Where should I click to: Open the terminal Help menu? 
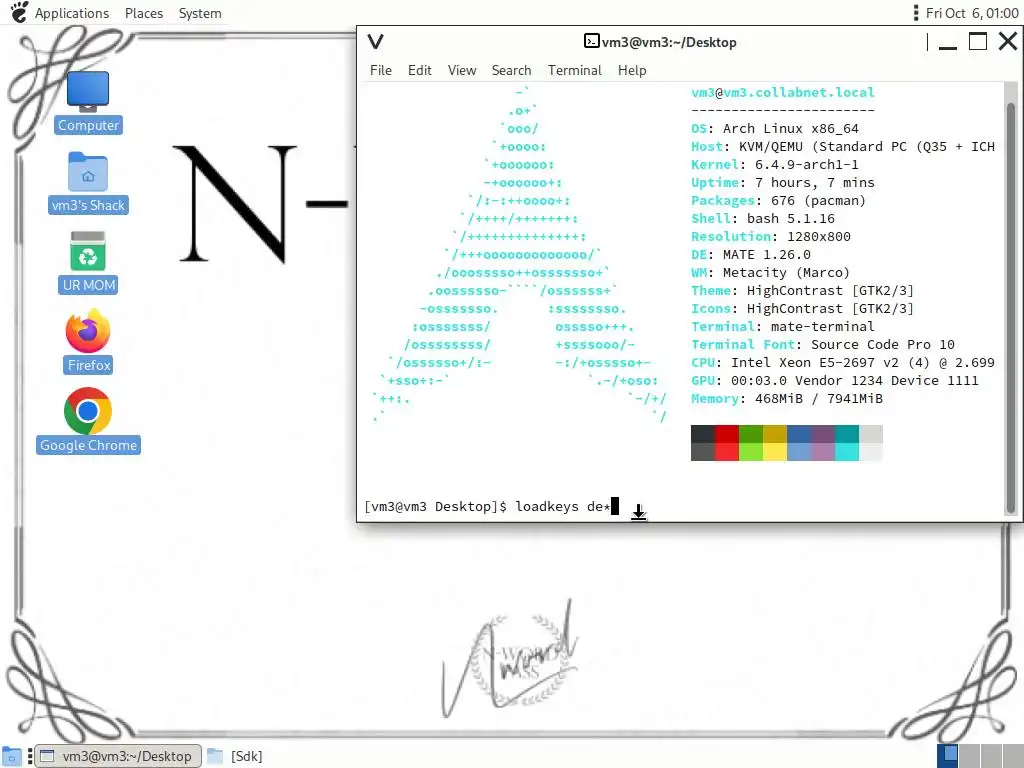click(x=632, y=70)
